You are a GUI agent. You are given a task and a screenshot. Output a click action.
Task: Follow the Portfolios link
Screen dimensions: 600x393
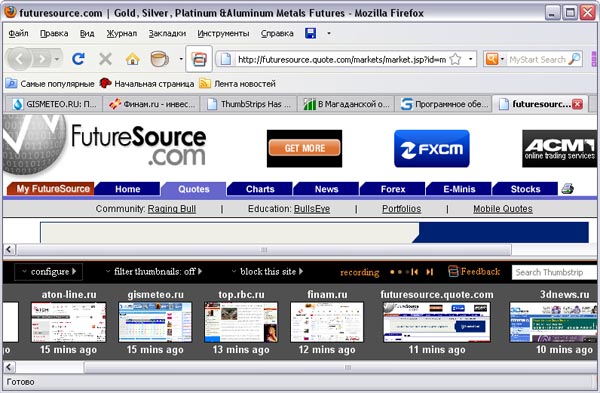click(x=401, y=209)
